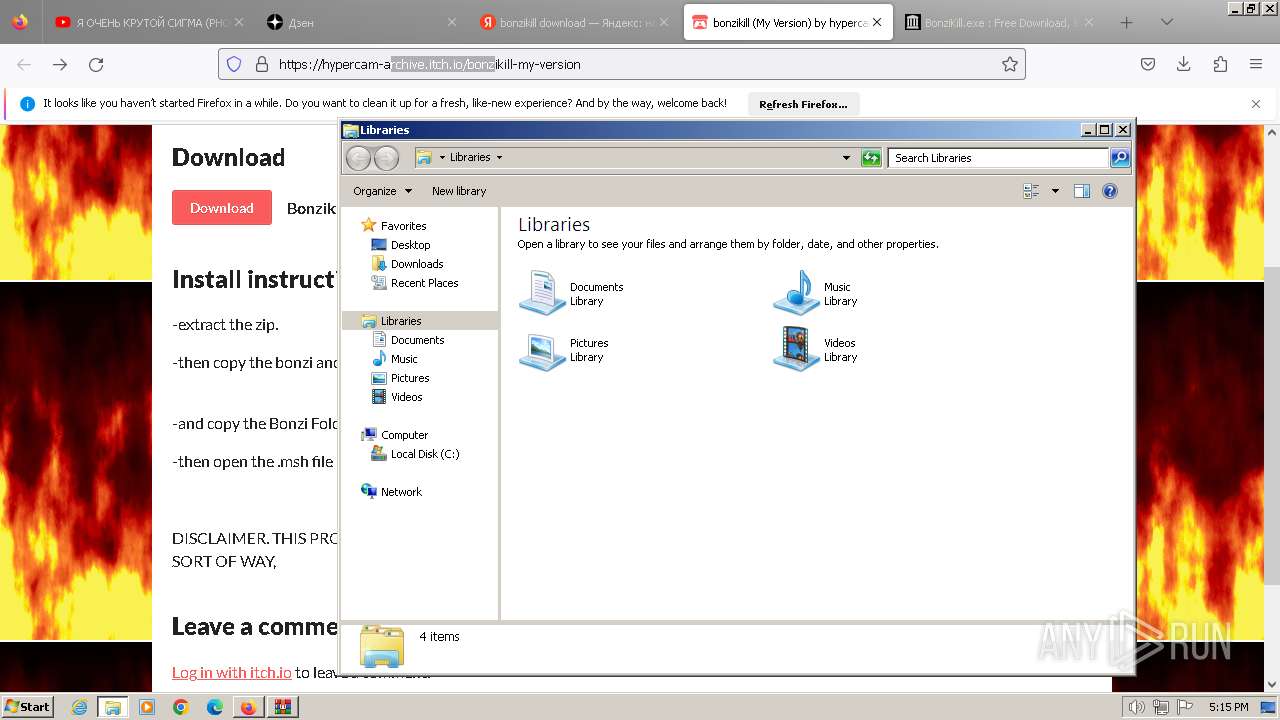The width and height of the screenshot is (1280, 720).
Task: Open WinRAR from the taskbar
Action: (282, 707)
